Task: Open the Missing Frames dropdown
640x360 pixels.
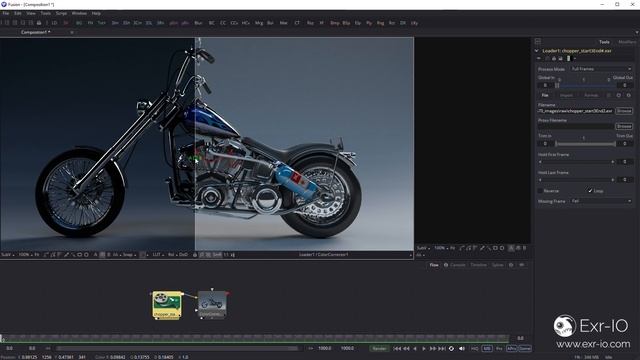Action: (x=601, y=201)
